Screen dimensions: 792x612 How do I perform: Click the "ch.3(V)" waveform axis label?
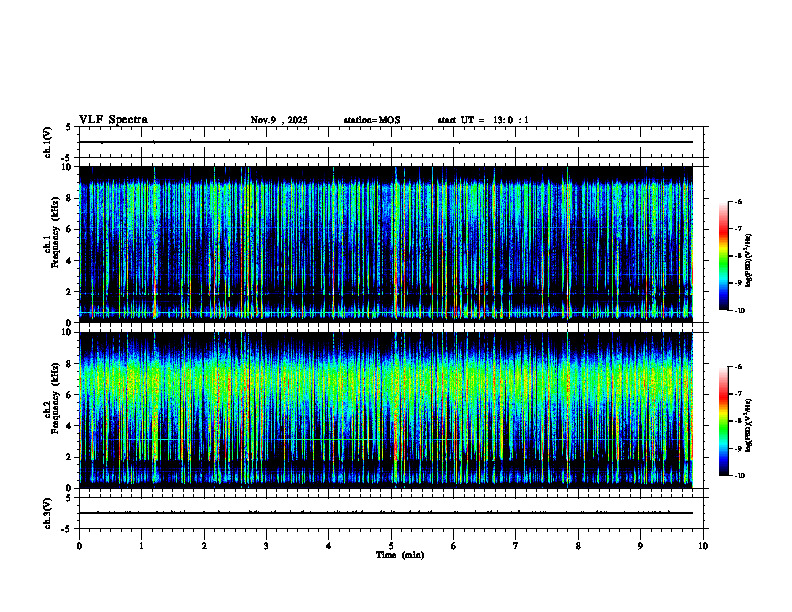[48, 513]
